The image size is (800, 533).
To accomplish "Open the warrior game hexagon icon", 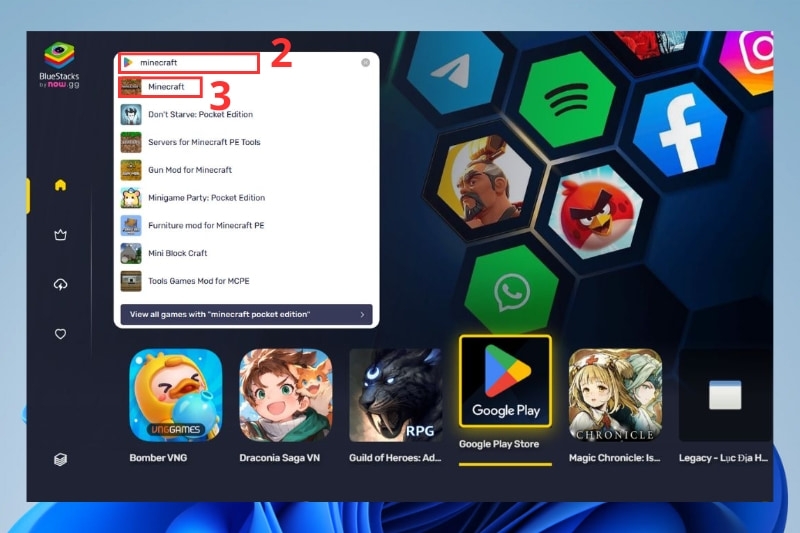I will (482, 181).
